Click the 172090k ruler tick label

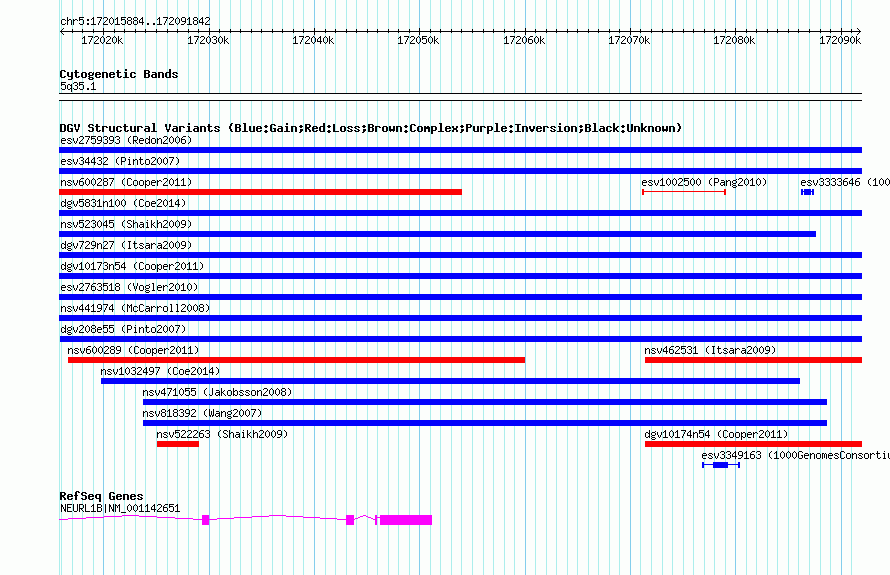coord(840,40)
